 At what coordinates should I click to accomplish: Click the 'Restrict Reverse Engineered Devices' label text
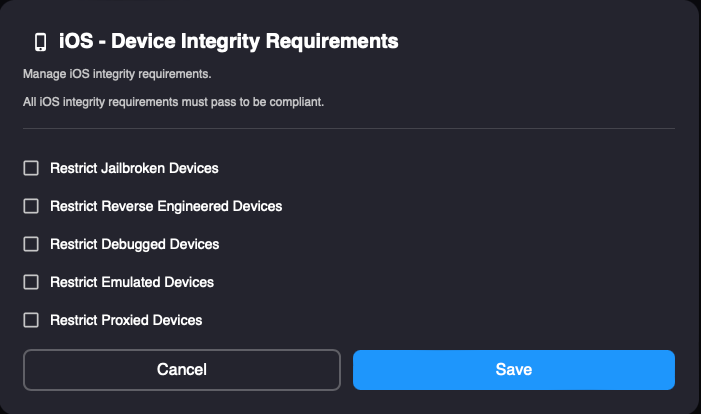point(166,206)
